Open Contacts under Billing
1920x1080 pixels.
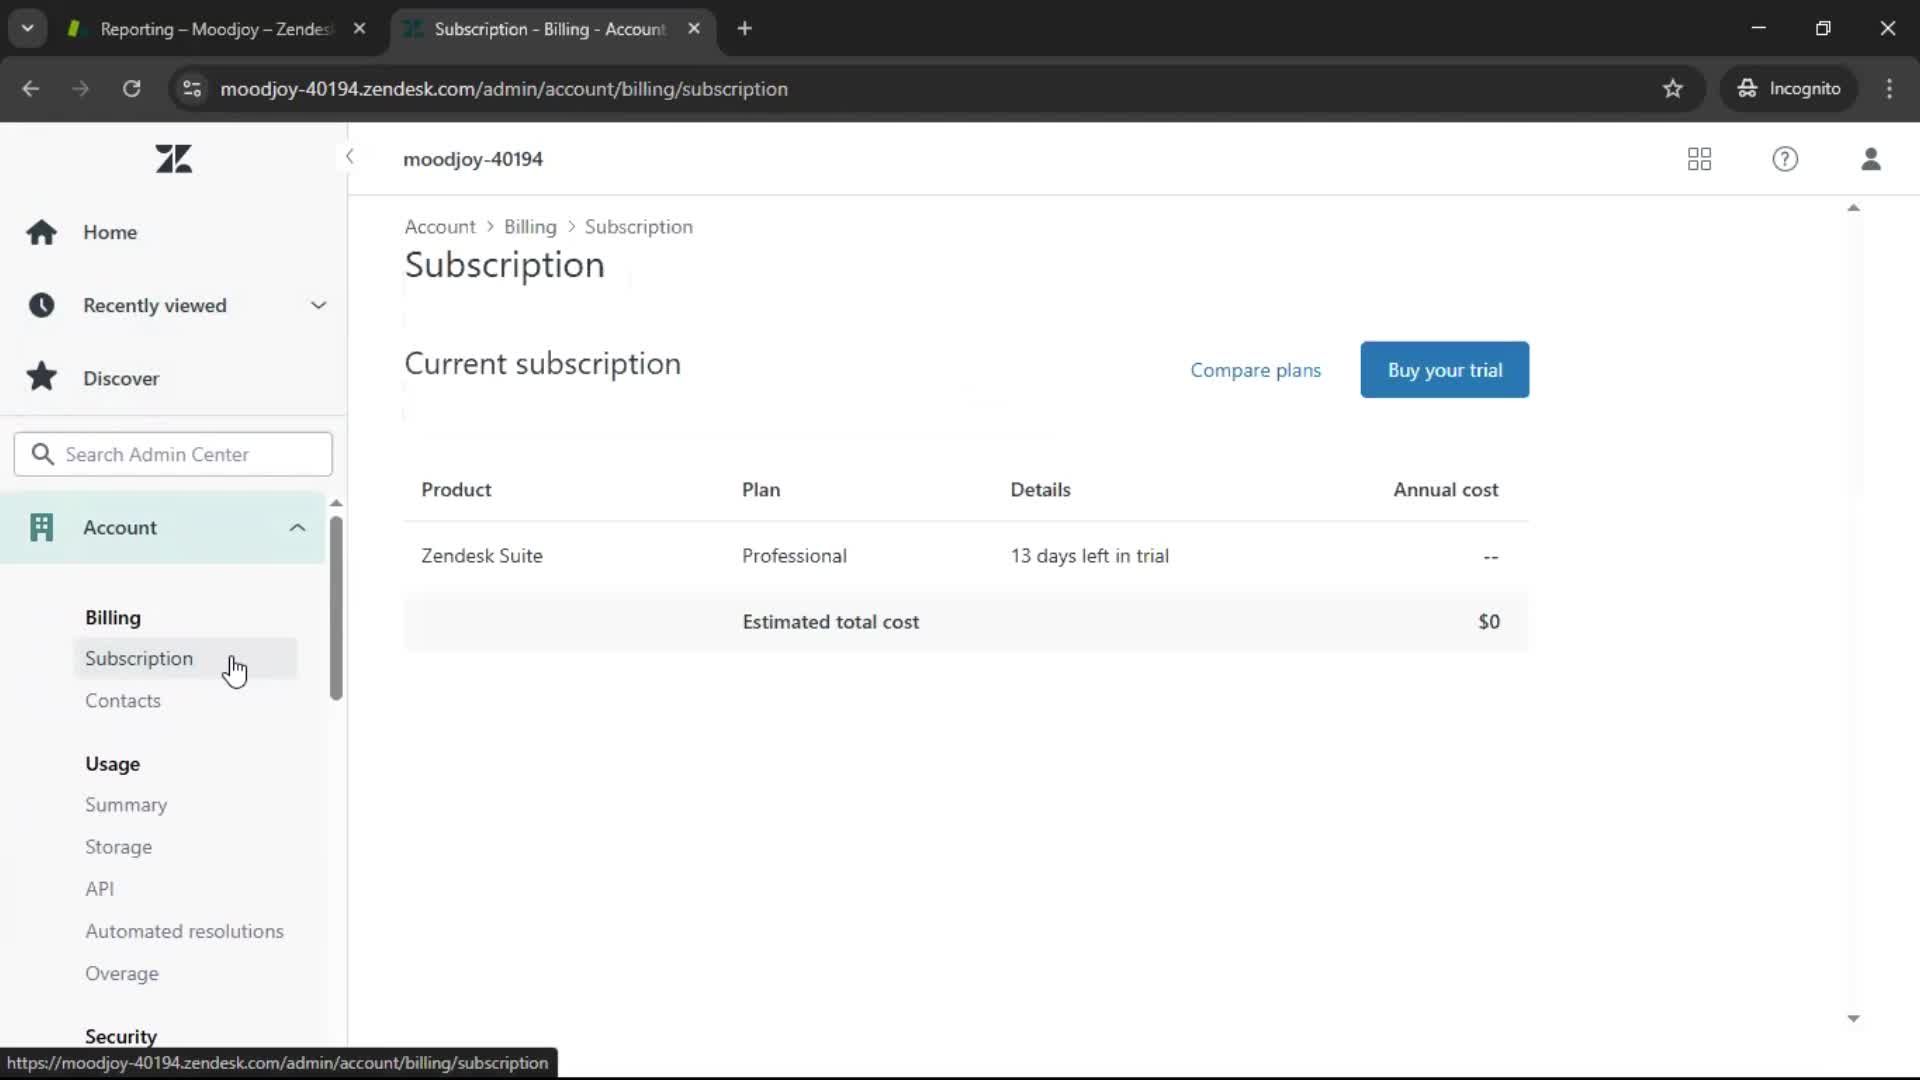tap(123, 701)
